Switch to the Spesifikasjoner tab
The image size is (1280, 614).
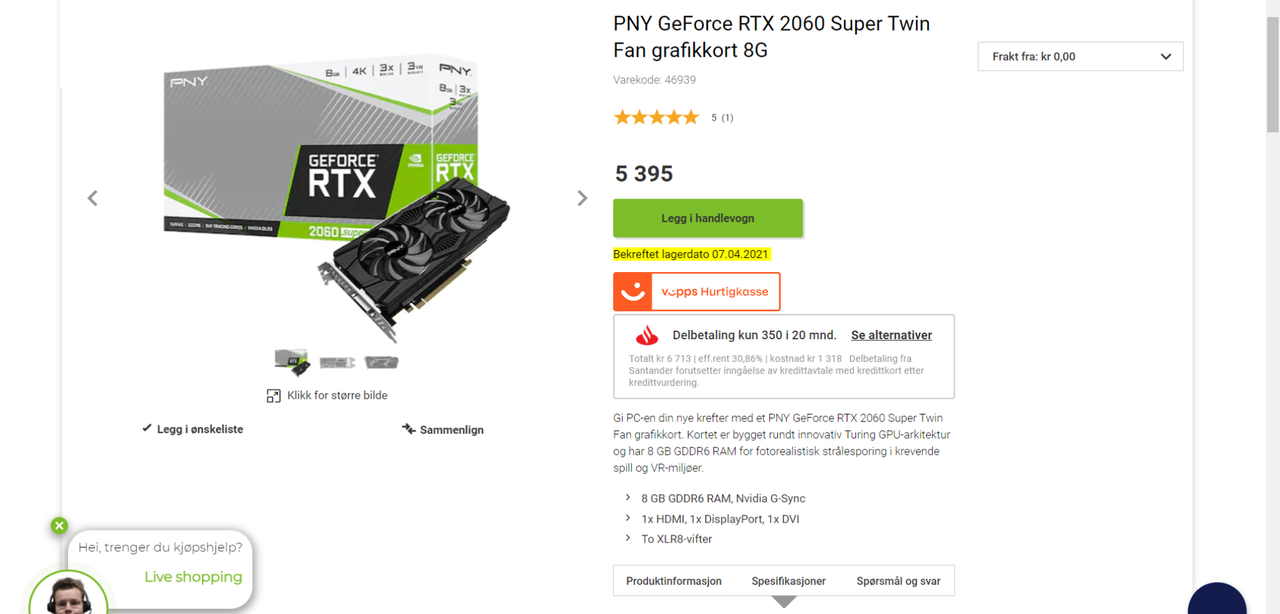(789, 580)
